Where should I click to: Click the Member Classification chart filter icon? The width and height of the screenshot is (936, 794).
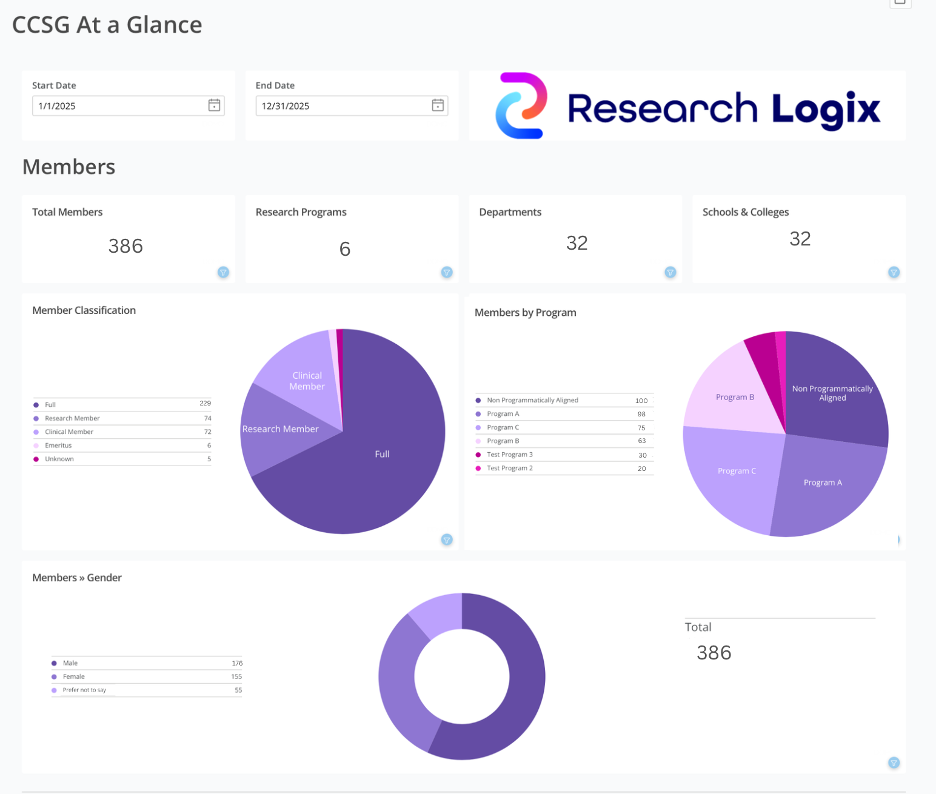[447, 540]
